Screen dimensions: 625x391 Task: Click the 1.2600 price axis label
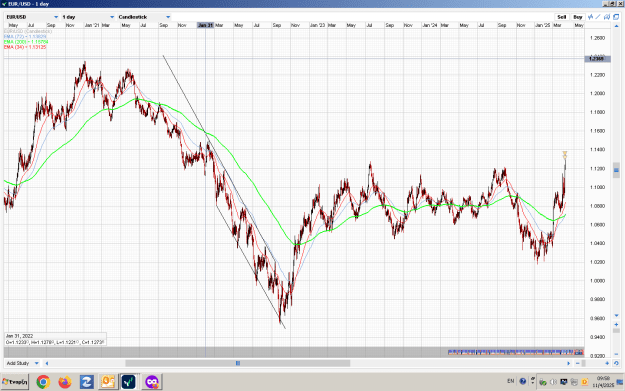[597, 38]
